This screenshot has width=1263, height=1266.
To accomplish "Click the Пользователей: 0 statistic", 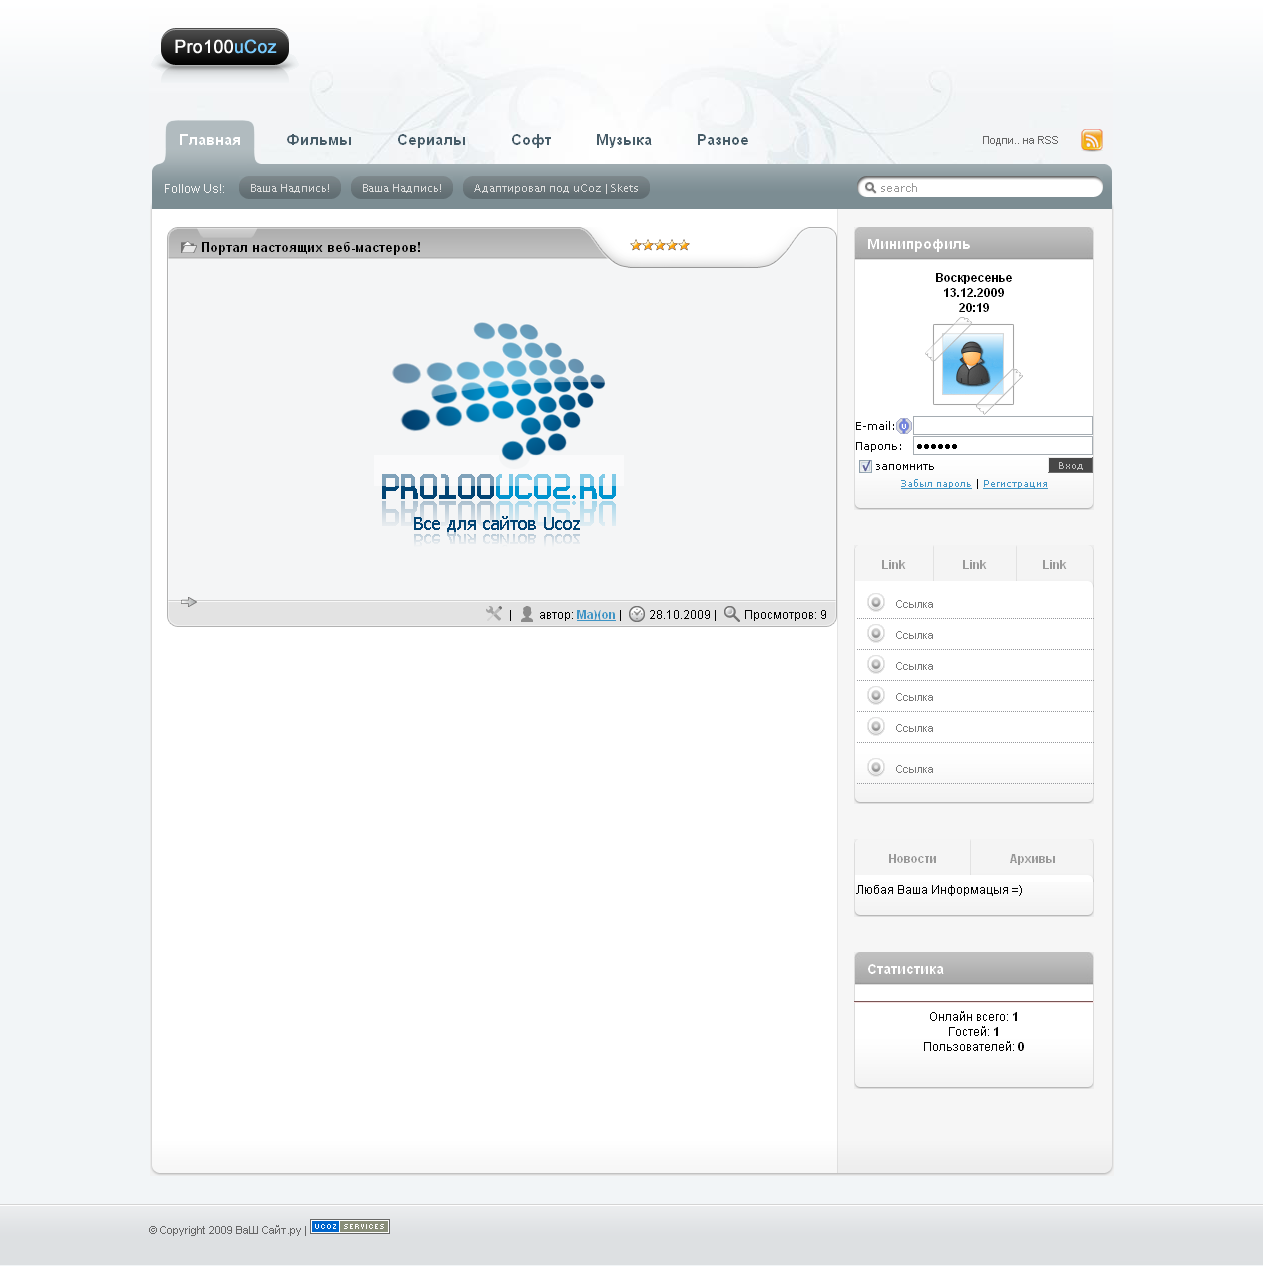I will pyautogui.click(x=974, y=1047).
